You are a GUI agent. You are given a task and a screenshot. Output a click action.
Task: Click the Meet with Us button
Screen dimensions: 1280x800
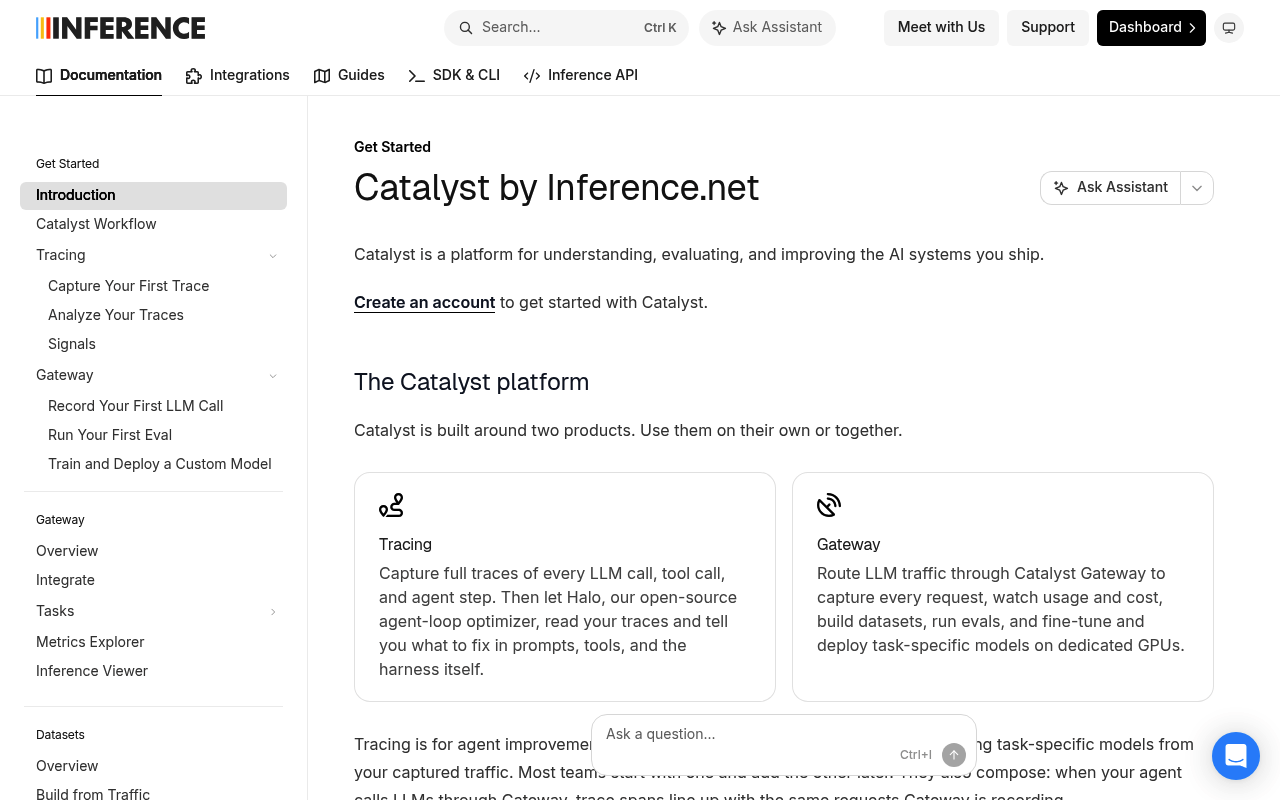[941, 28]
